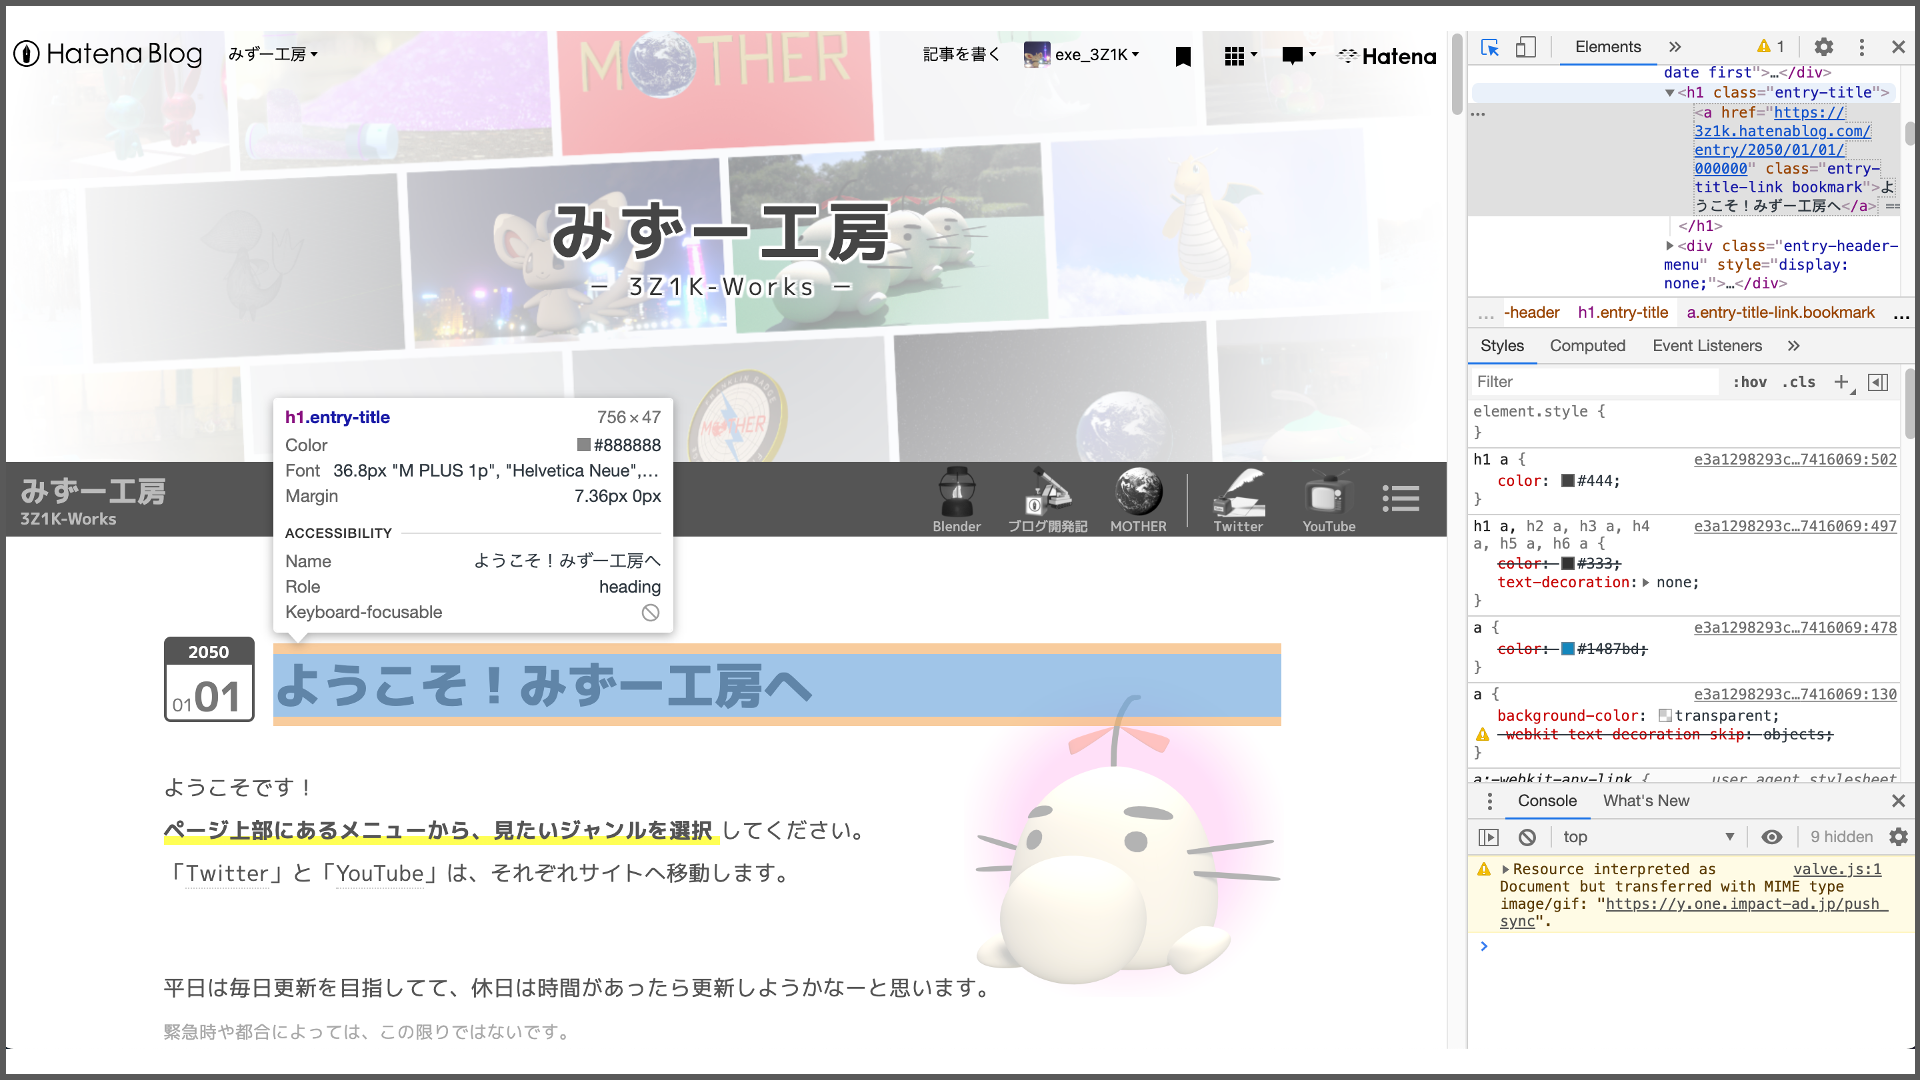The height and width of the screenshot is (1080, 1920).
Task: Show more DevTools panels with the chevron
Action: pos(1675,47)
